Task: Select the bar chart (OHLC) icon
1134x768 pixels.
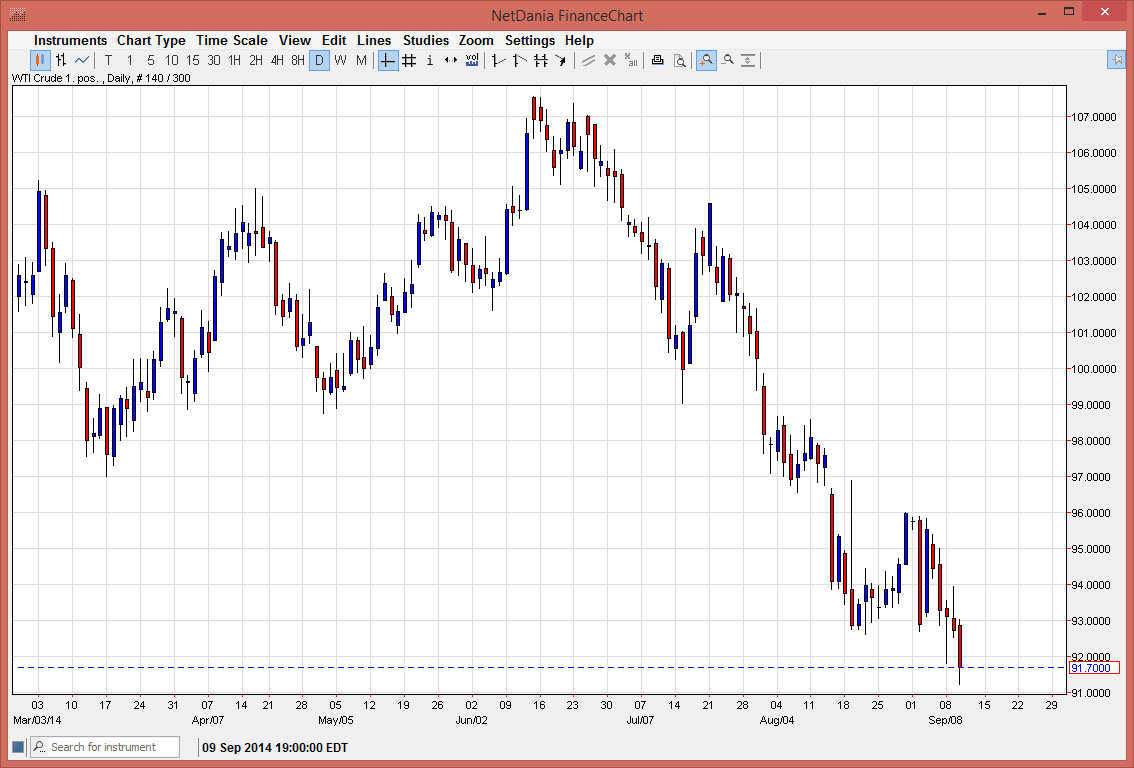Action: [x=60, y=60]
